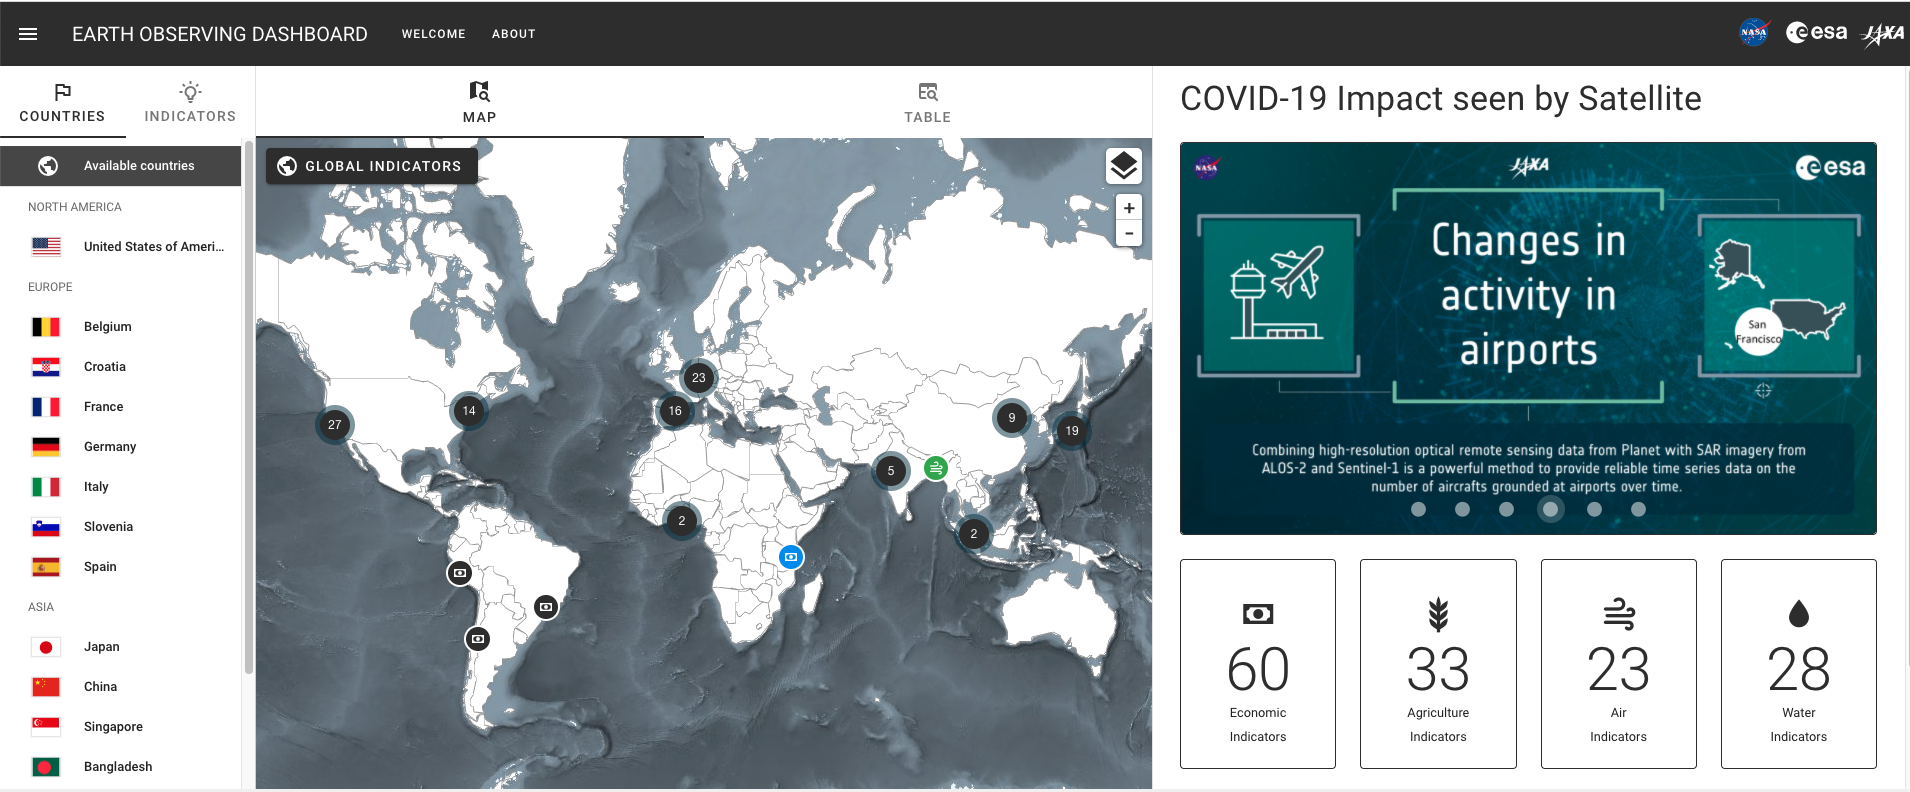
Task: Click the Spain flag icon
Action: [46, 567]
